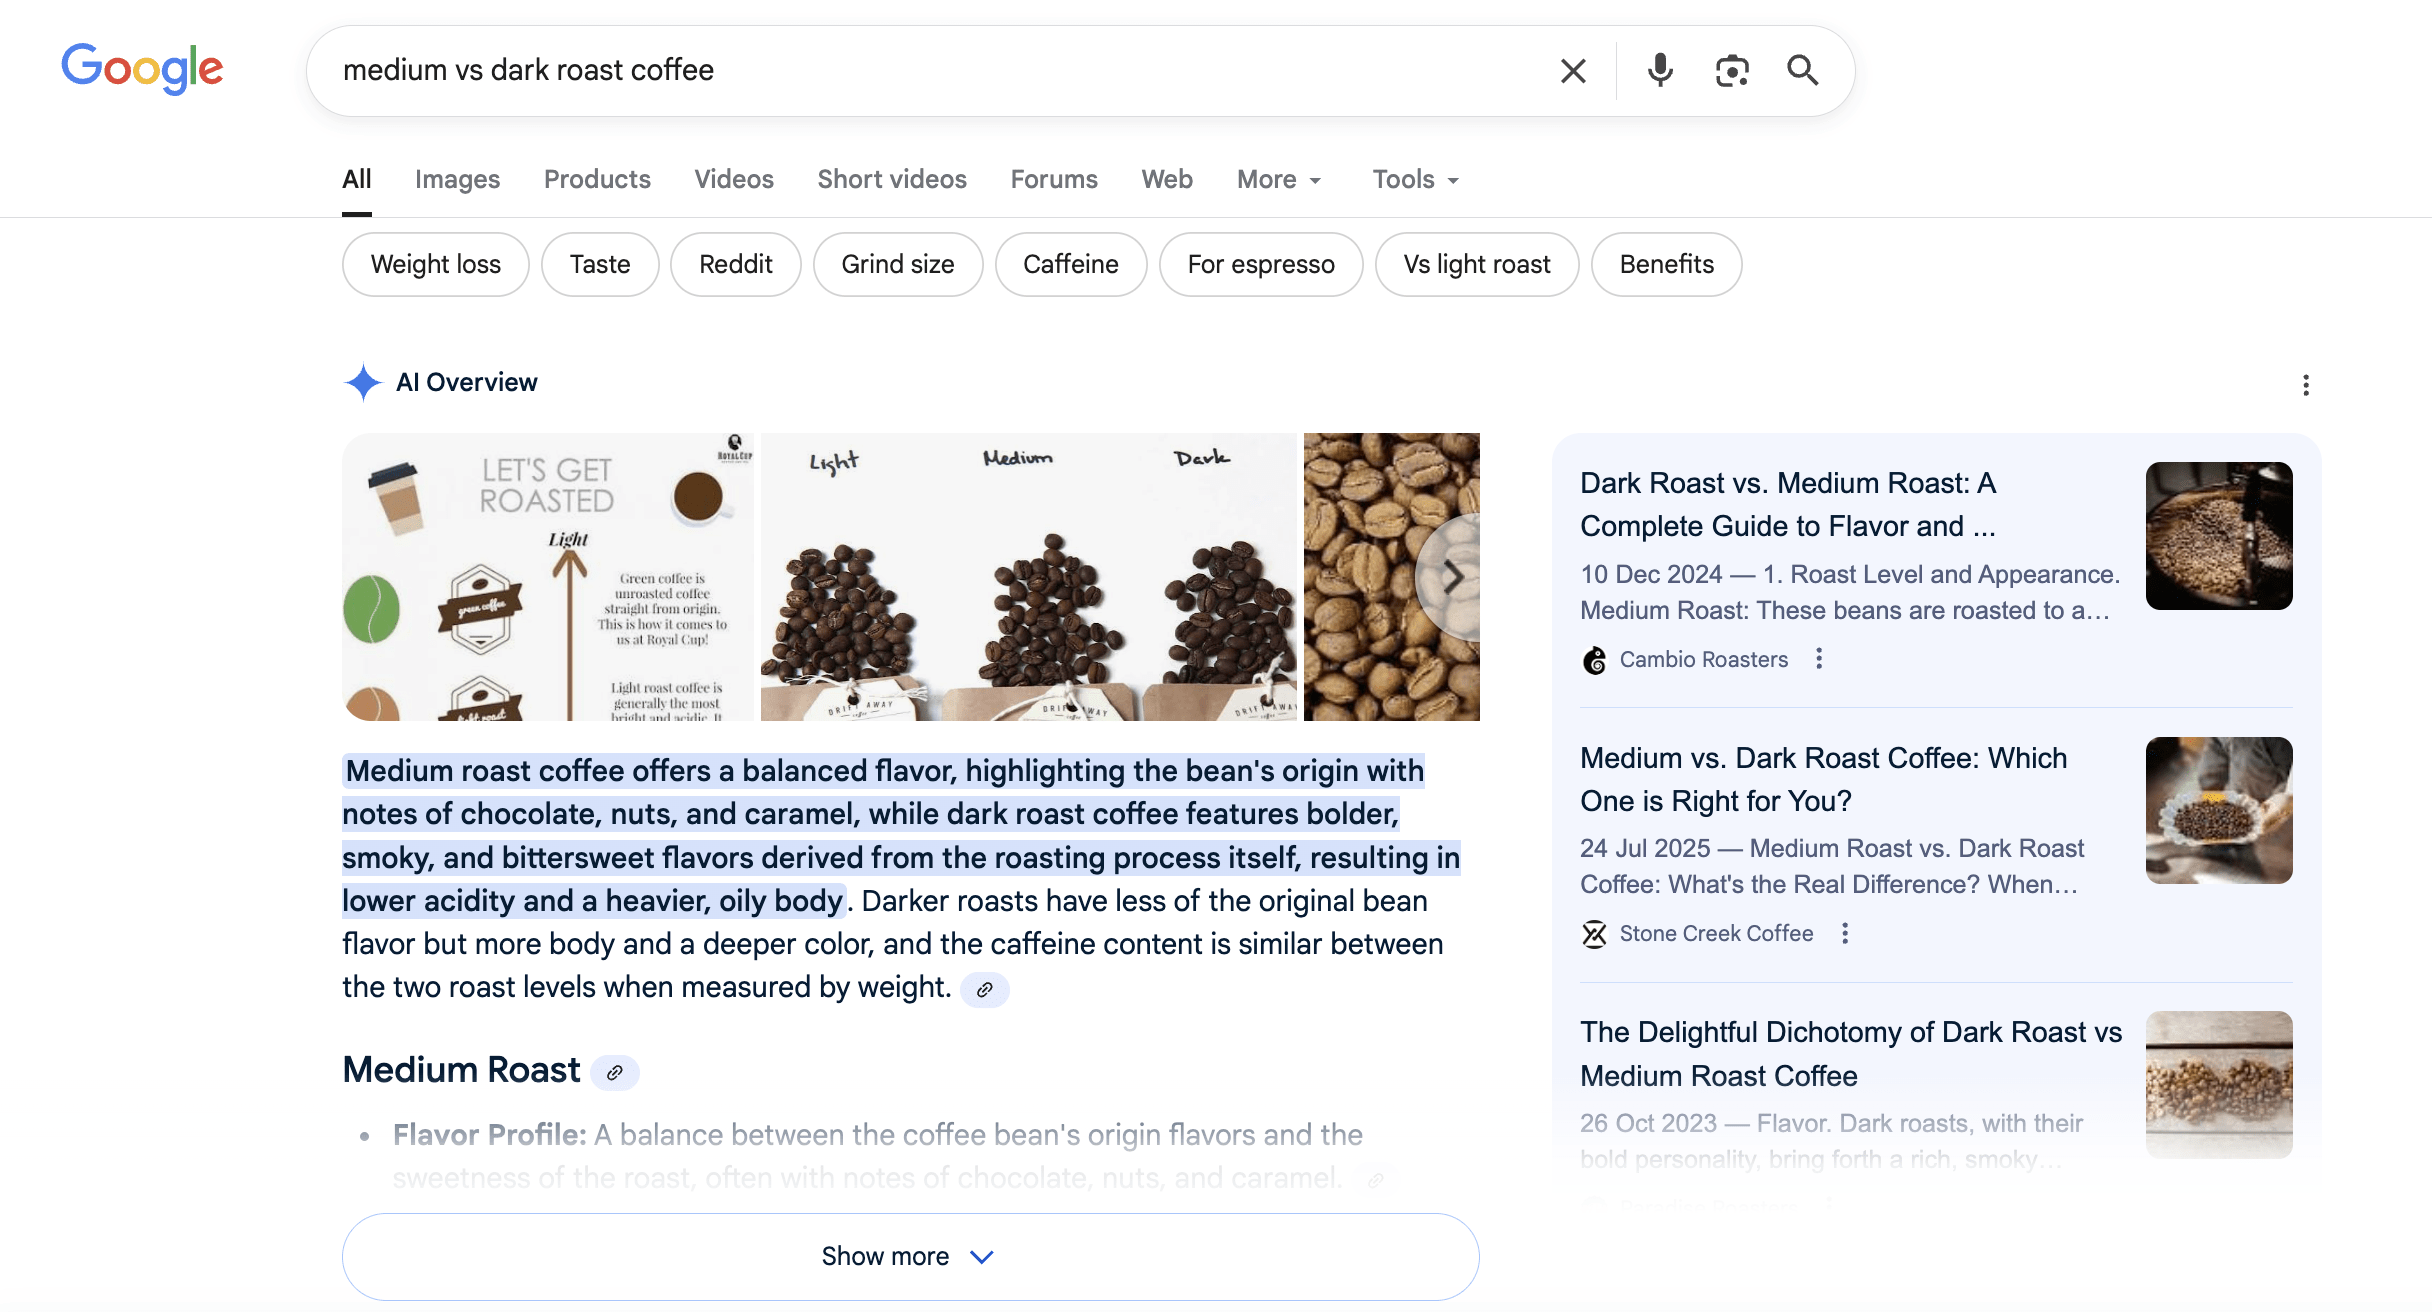The width and height of the screenshot is (2432, 1312).
Task: Switch to the Images tab
Action: coord(457,179)
